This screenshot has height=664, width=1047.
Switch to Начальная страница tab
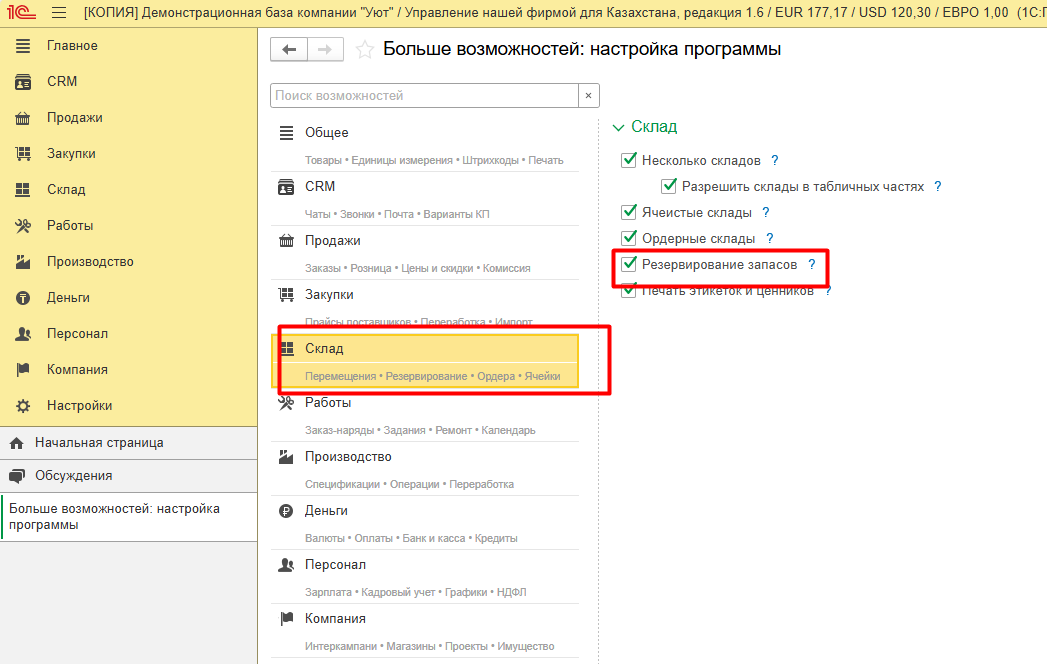pyautogui.click(x=99, y=442)
